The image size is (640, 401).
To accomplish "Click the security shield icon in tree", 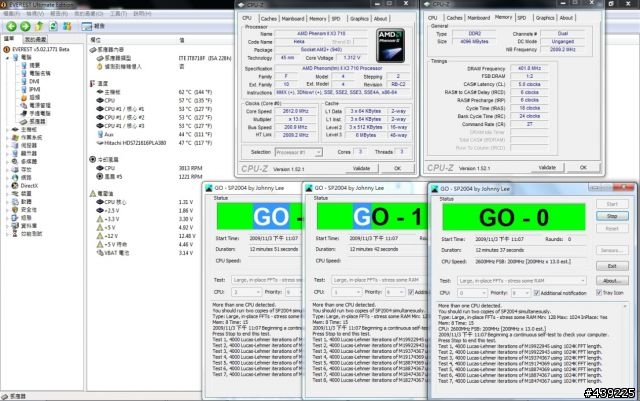I will point(15,209).
